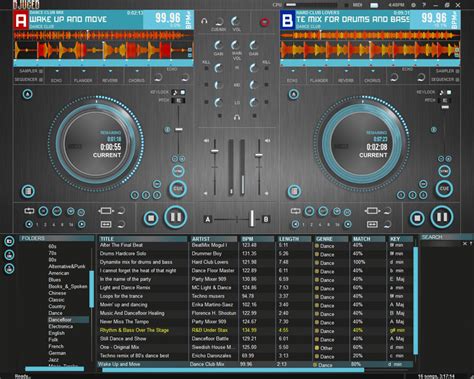Sort the track list by BPM column
474x379 pixels.
257,239
